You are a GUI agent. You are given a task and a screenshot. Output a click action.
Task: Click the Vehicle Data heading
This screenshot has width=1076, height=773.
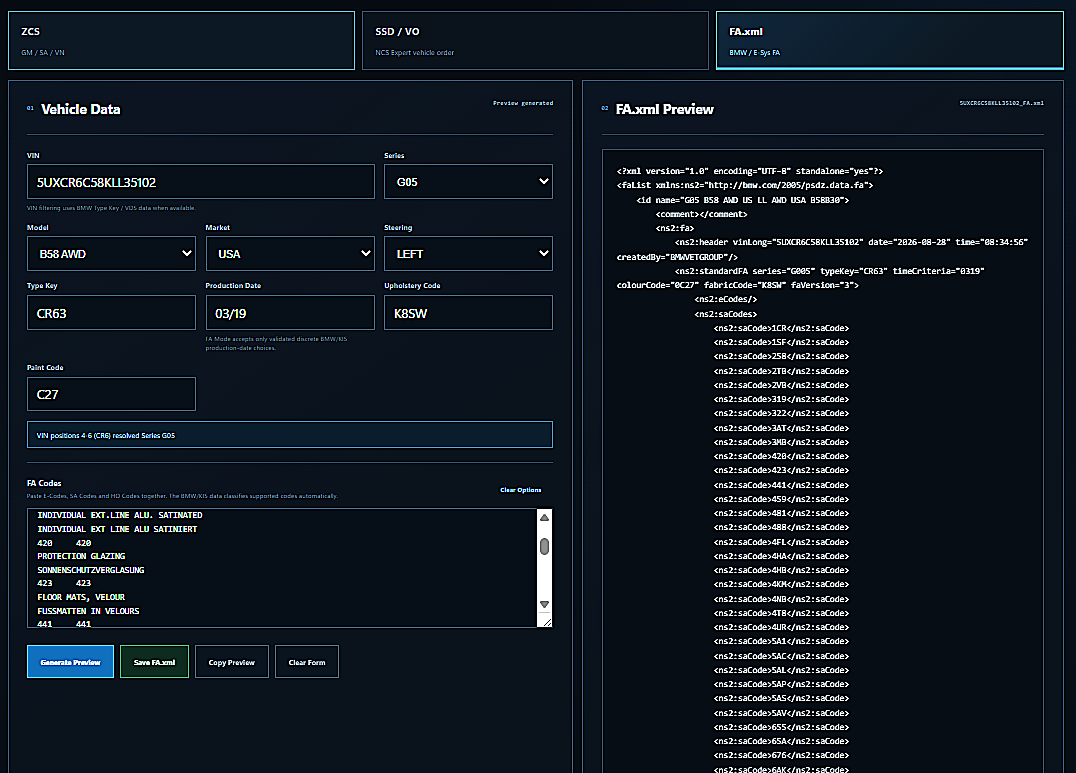[80, 109]
